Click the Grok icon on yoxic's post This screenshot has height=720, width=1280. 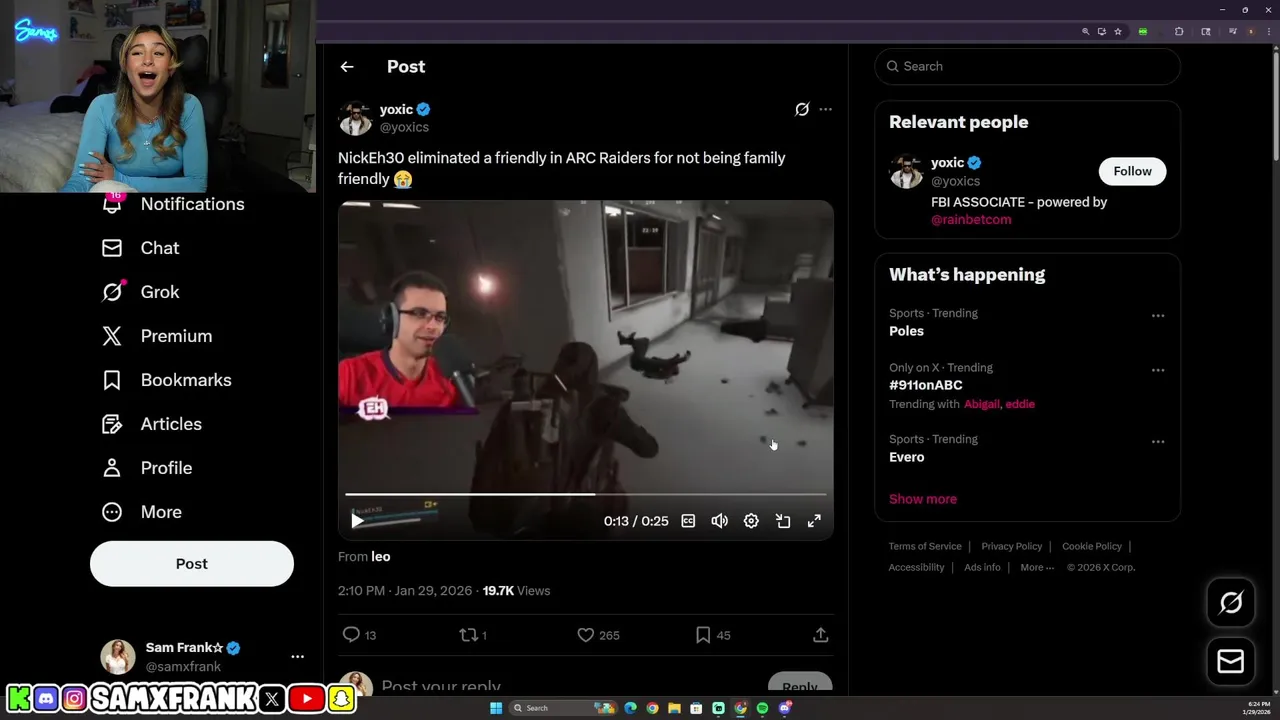pyautogui.click(x=802, y=109)
